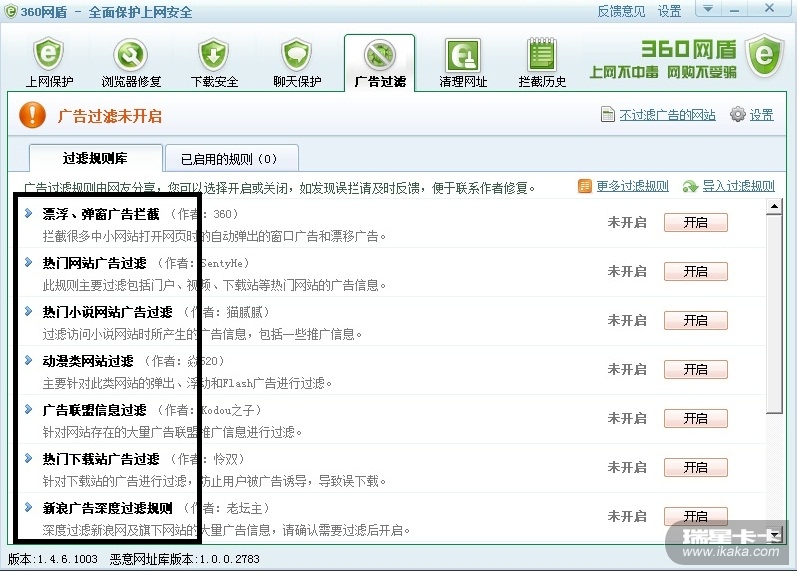Enable 热门下载站广告过滤 with 开启 button
This screenshot has width=797, height=571.
click(695, 467)
